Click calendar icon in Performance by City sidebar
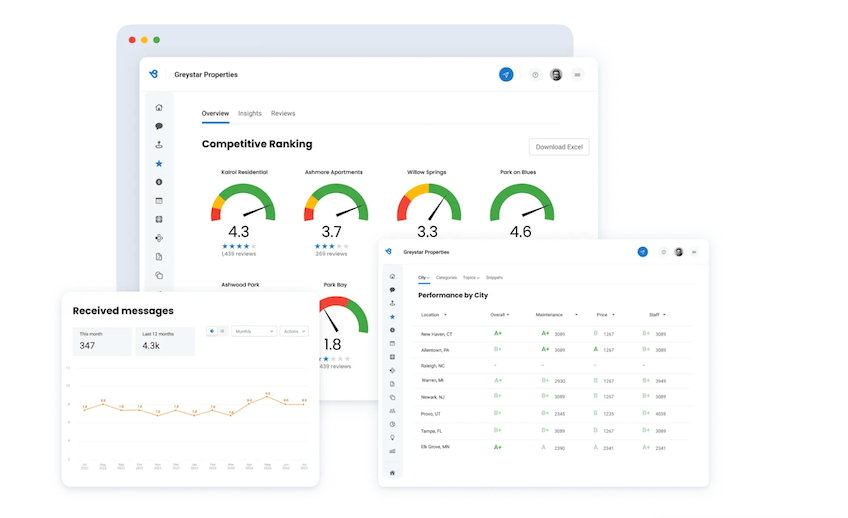Viewport: 848px width, 518px height. 392,343
